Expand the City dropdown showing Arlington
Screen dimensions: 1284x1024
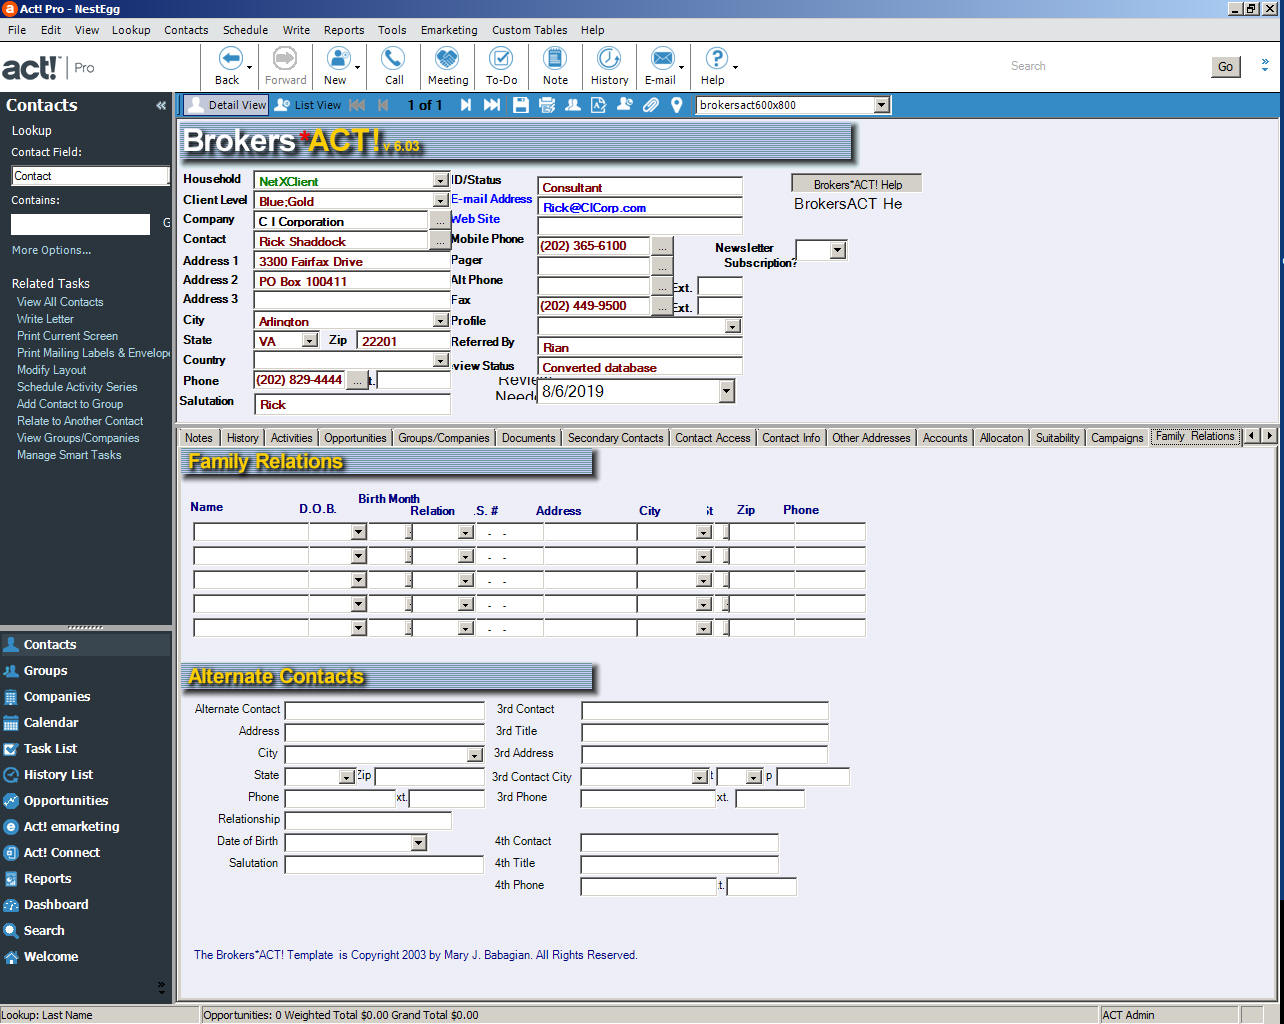tap(440, 321)
